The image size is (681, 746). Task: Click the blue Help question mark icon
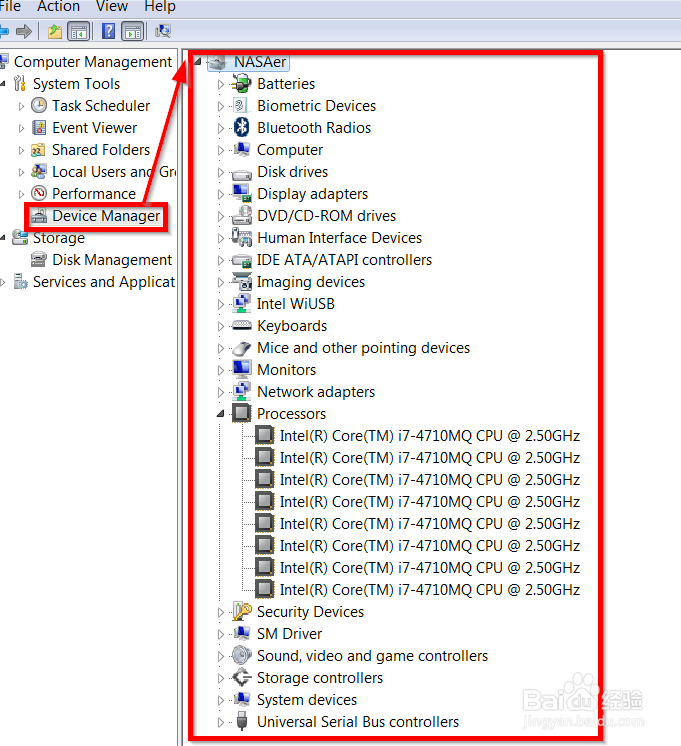[x=109, y=31]
